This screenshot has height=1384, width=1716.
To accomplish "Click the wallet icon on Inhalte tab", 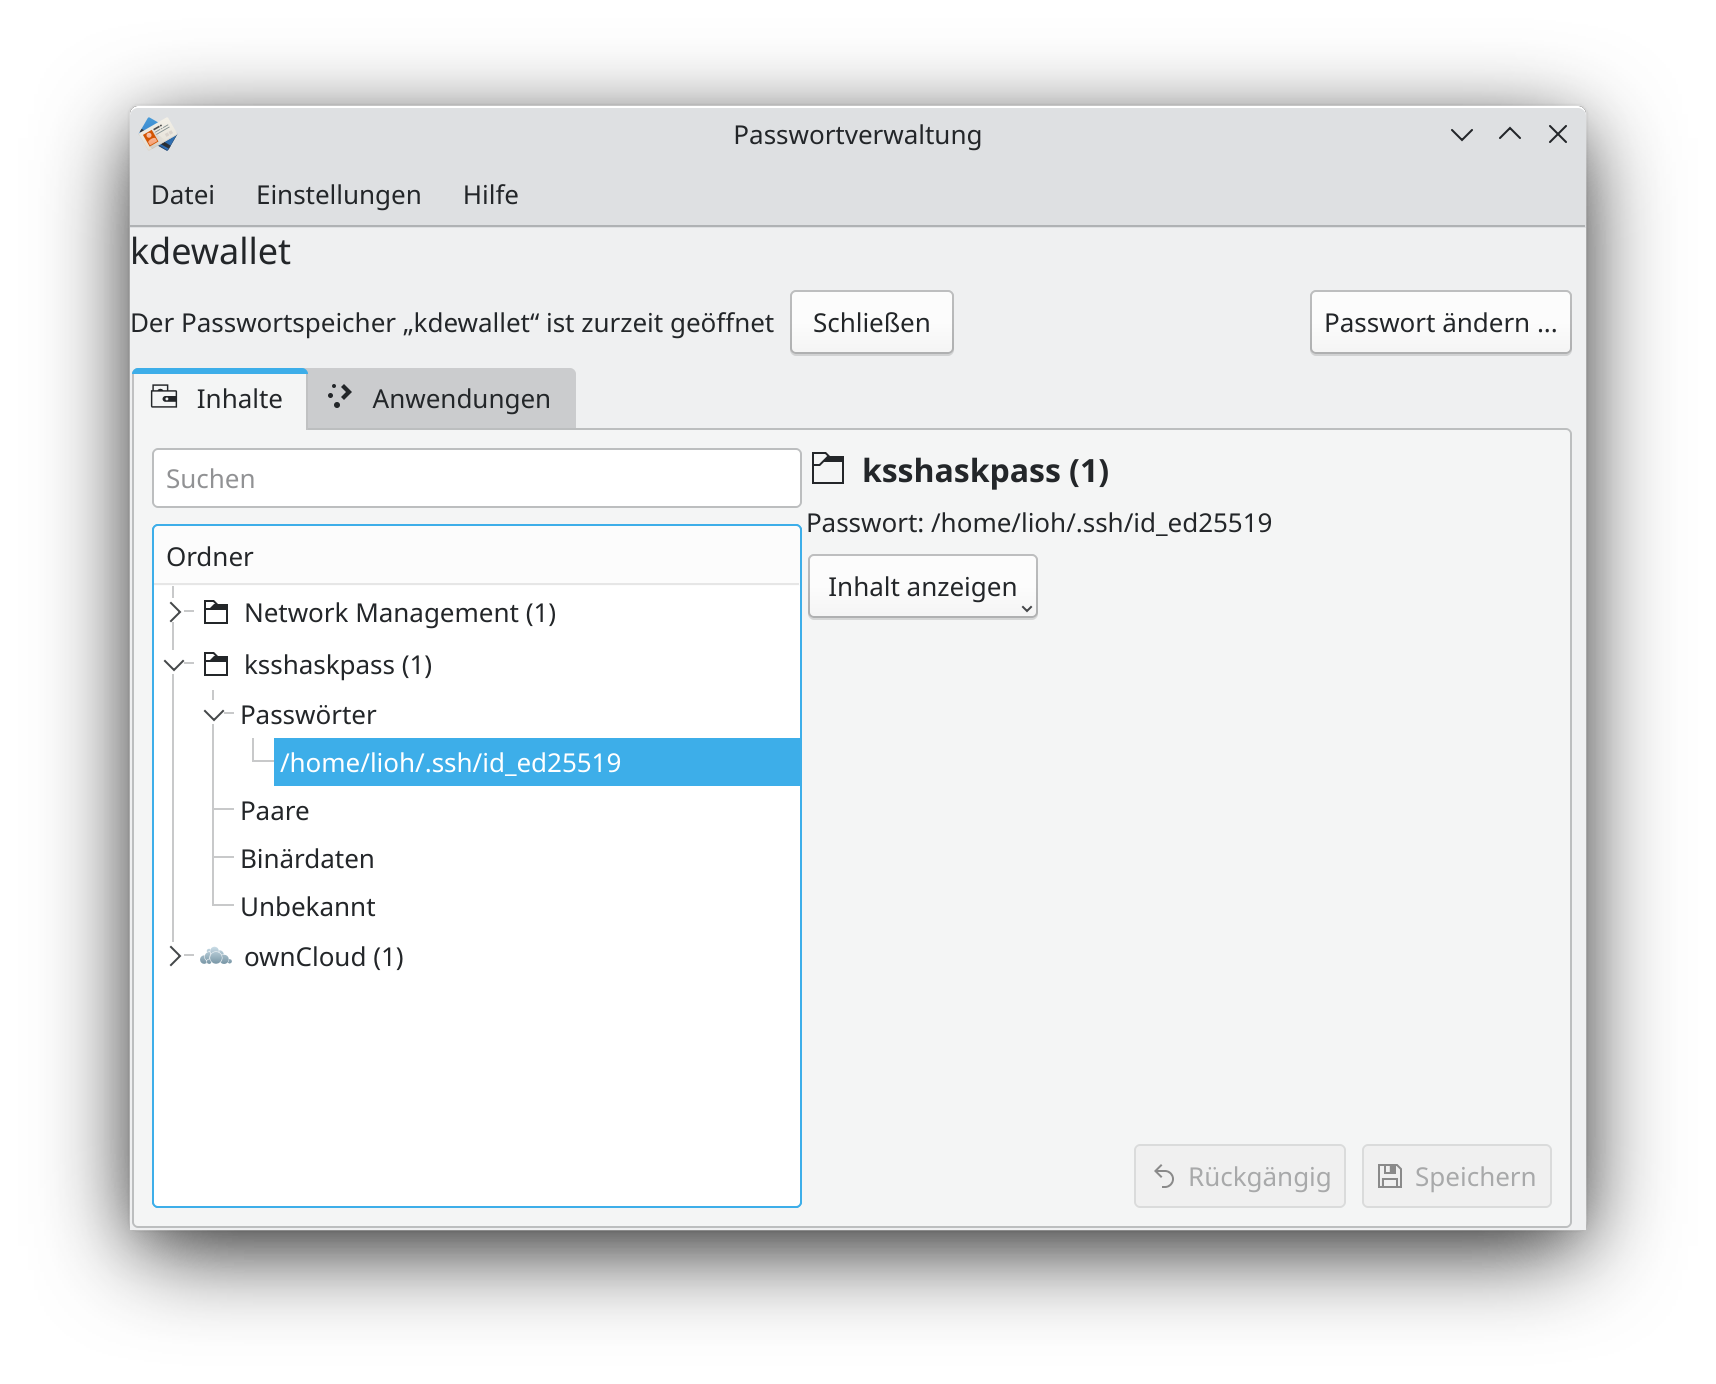I will [x=164, y=397].
